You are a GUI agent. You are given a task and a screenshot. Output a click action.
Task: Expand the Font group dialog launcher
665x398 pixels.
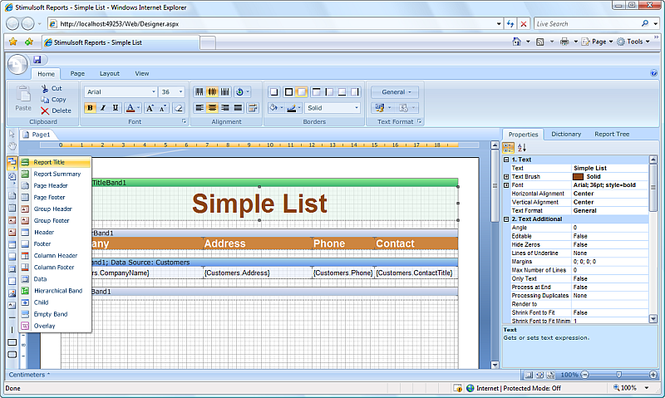(x=184, y=121)
